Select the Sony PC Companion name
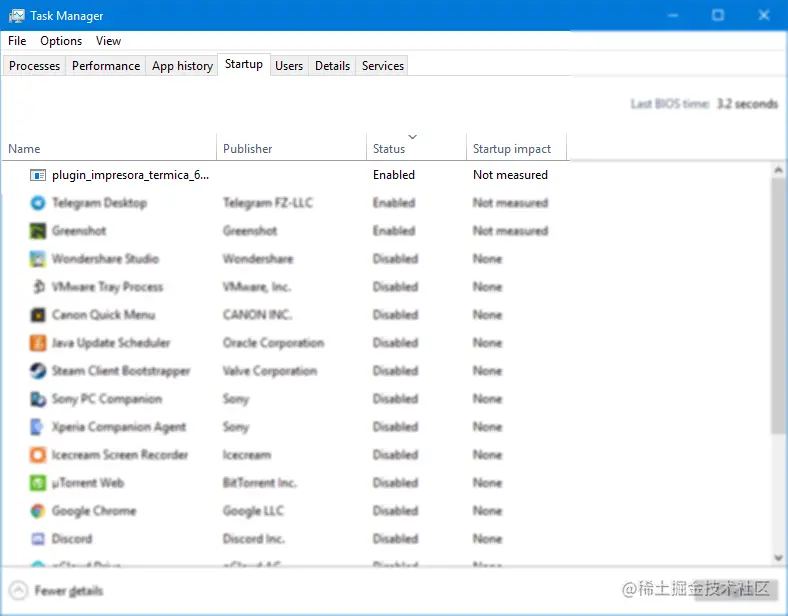This screenshot has width=788, height=616. coord(107,399)
